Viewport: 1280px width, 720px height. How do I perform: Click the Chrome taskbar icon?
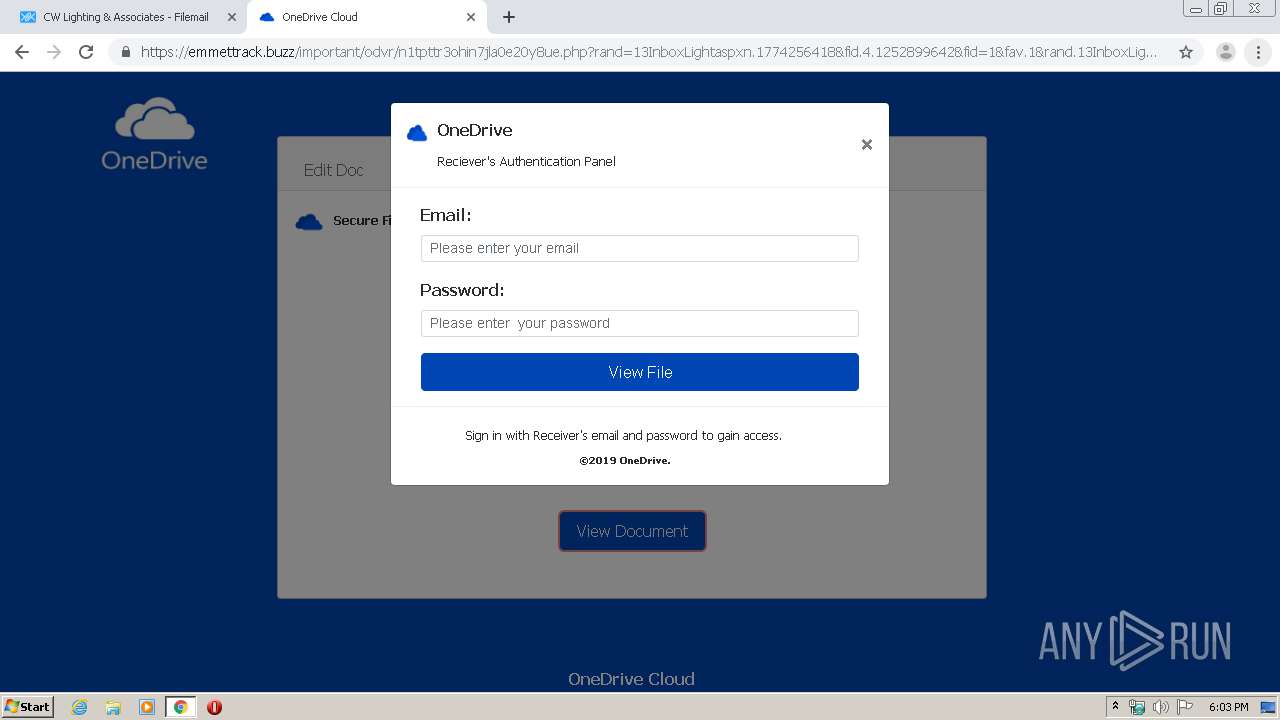coord(180,707)
